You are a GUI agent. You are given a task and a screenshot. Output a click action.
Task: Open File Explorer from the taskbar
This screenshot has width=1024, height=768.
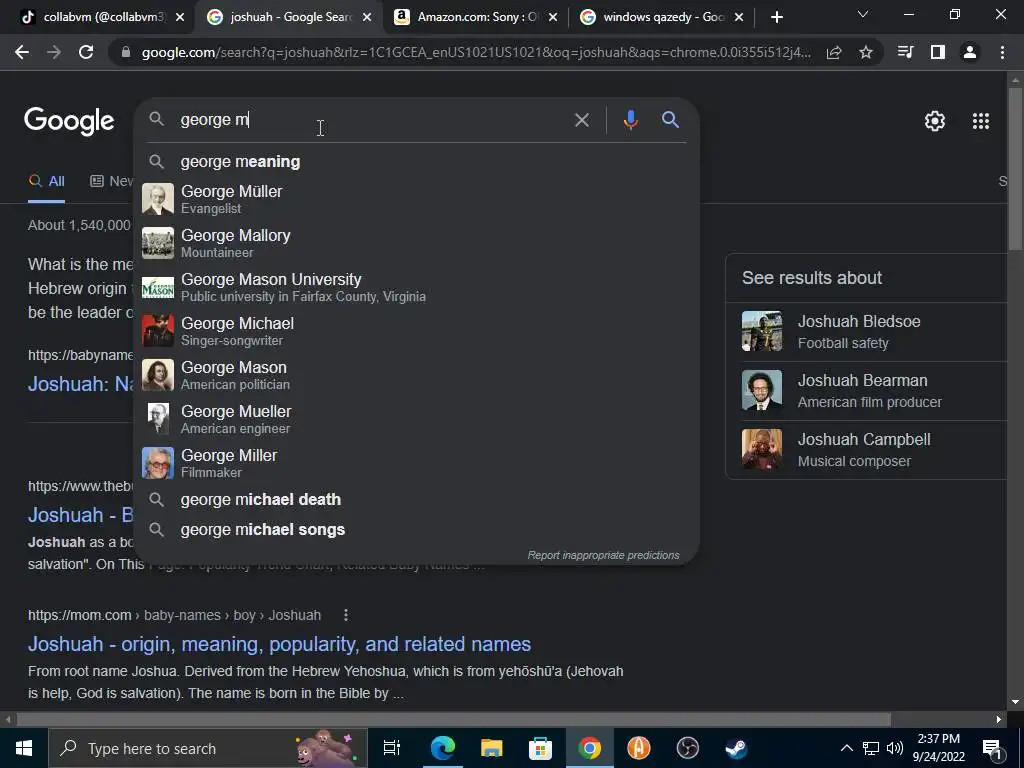491,748
